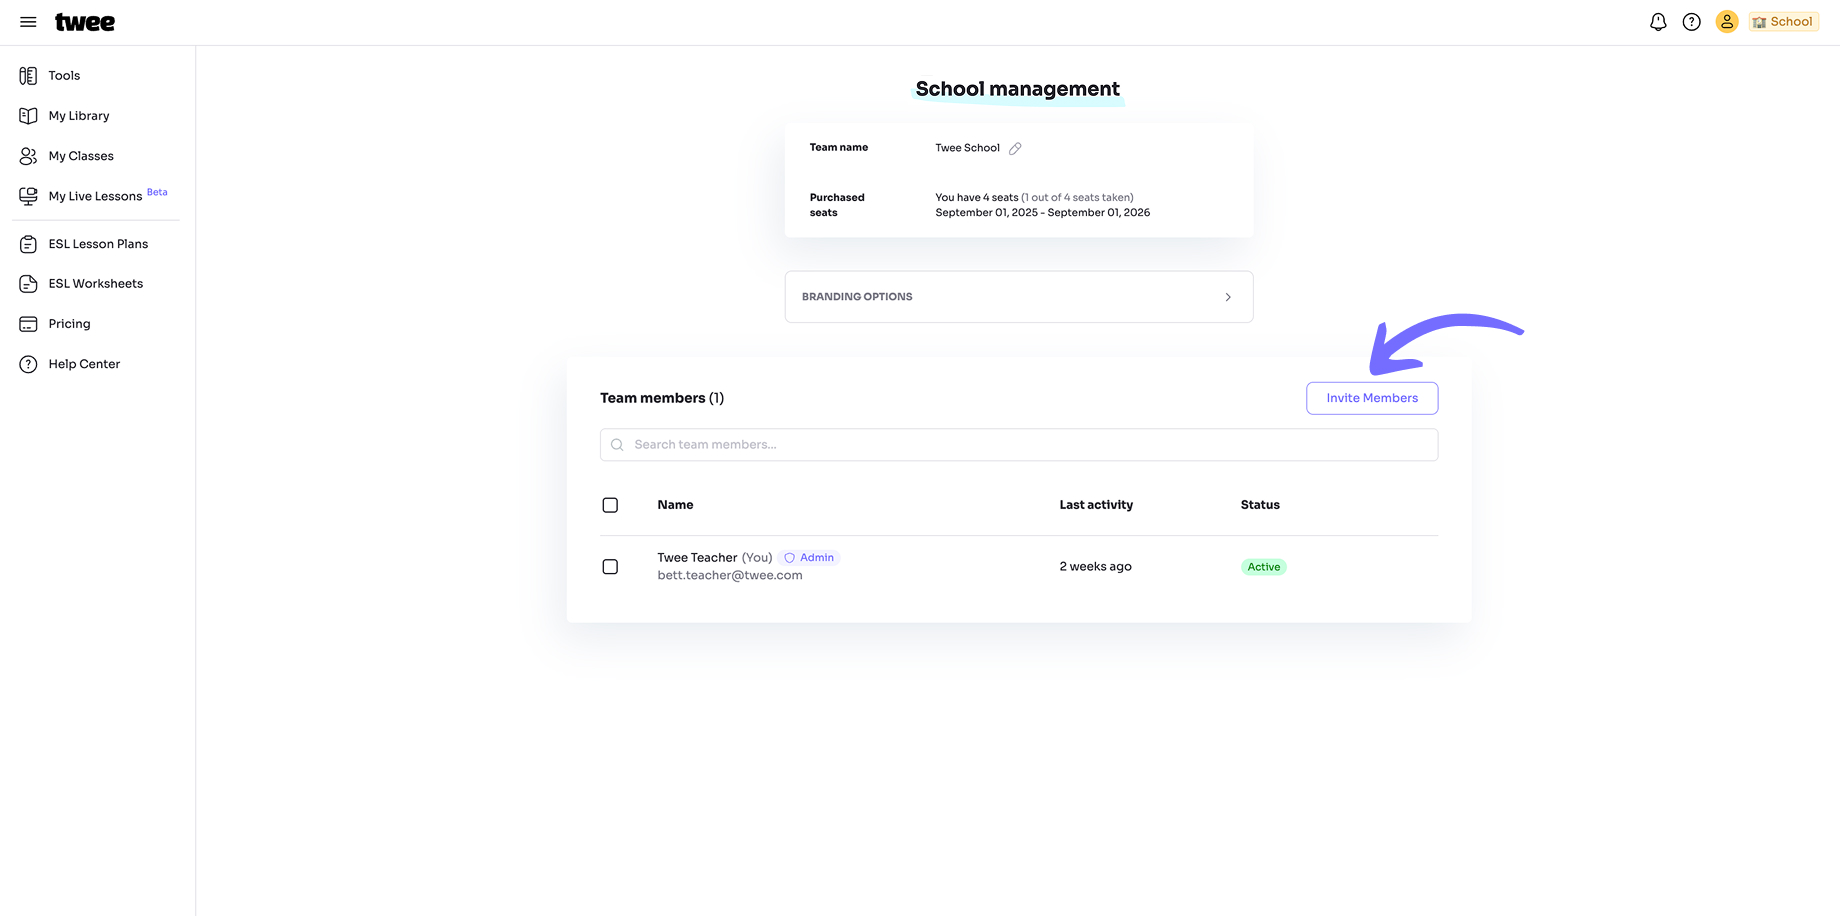1840x916 pixels.
Task: Click the Pricing card icon
Action: tap(28, 324)
